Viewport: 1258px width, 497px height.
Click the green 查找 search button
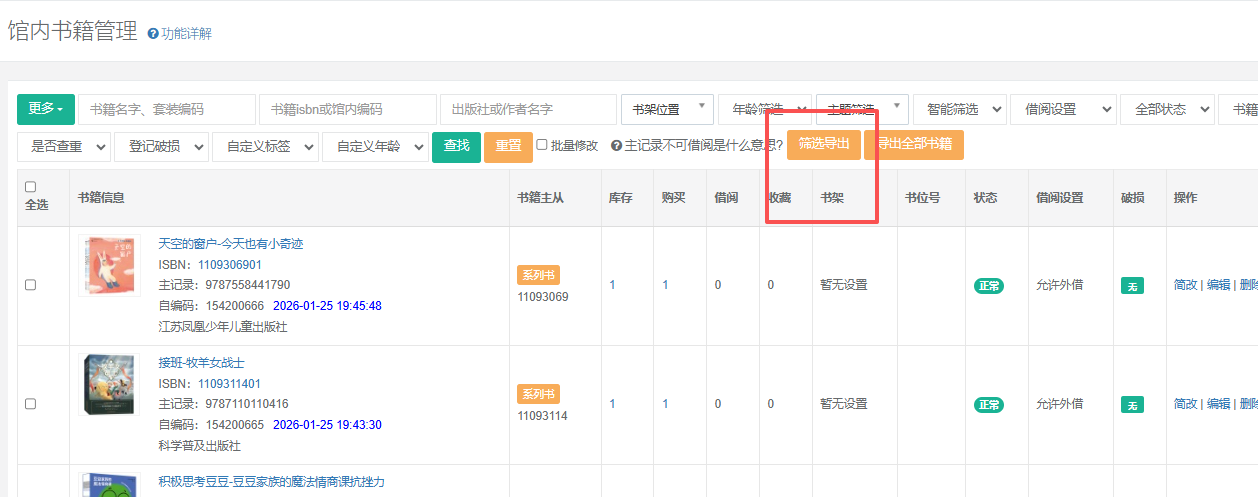pos(456,146)
